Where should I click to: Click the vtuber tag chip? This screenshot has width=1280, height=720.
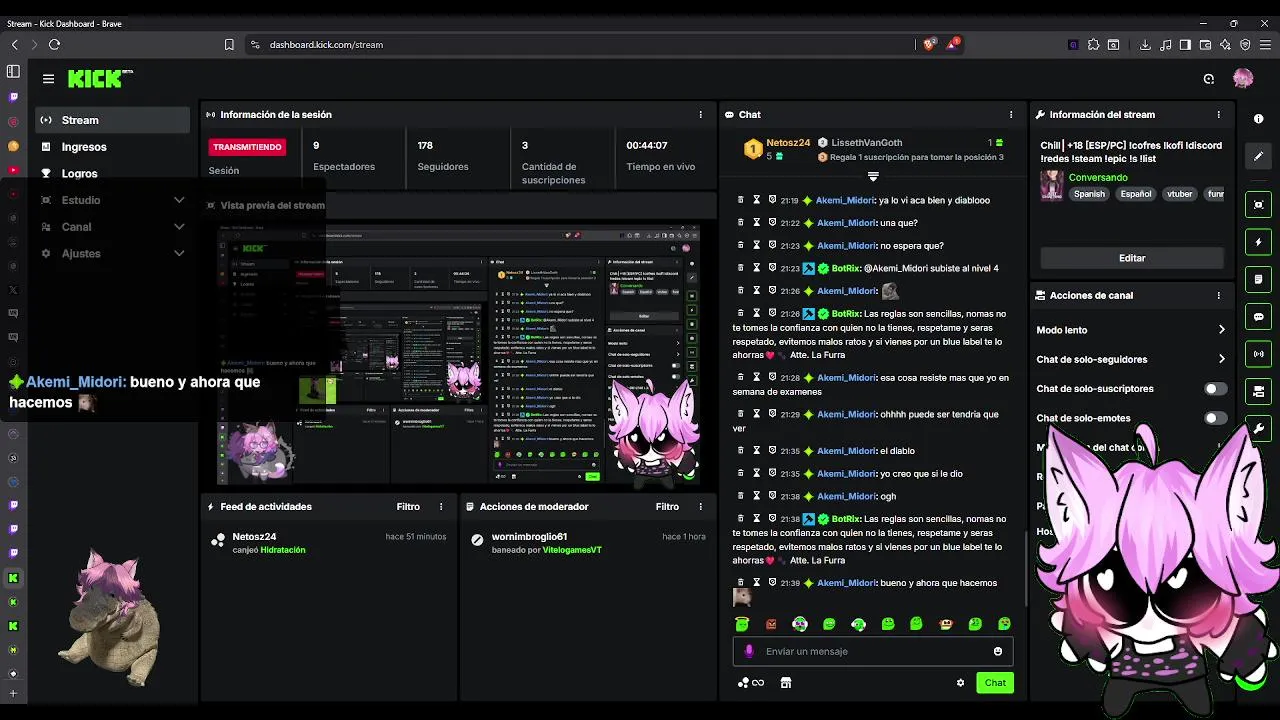1180,194
